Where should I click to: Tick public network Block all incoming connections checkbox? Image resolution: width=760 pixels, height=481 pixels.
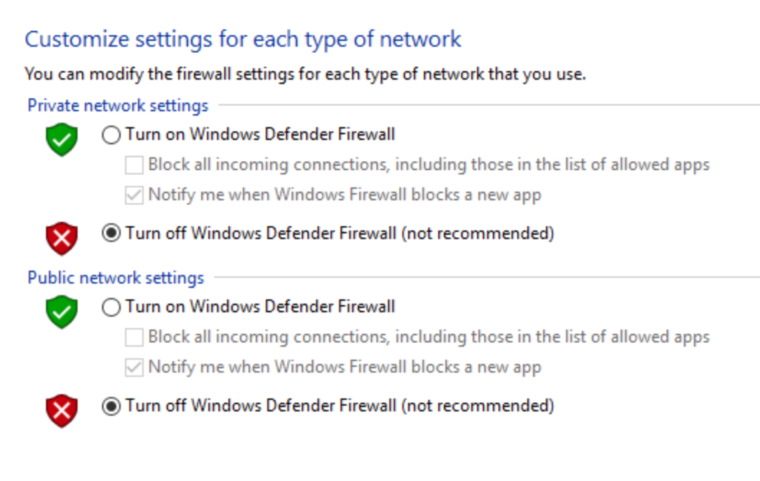[x=135, y=337]
